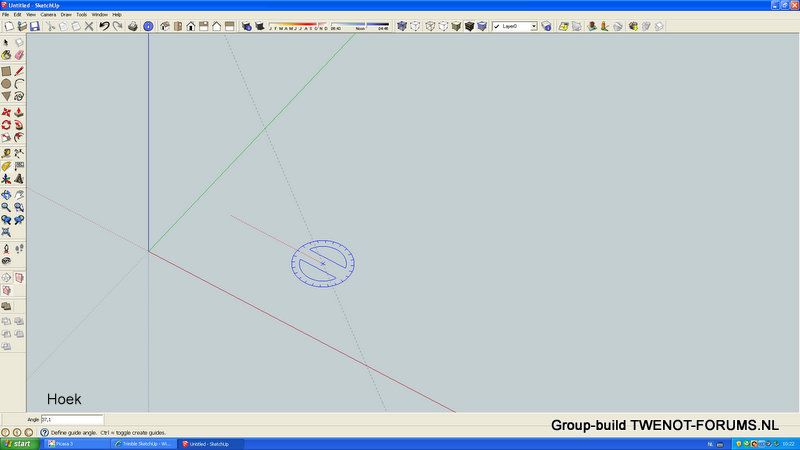Click the Open file toolbar icon

point(22,26)
